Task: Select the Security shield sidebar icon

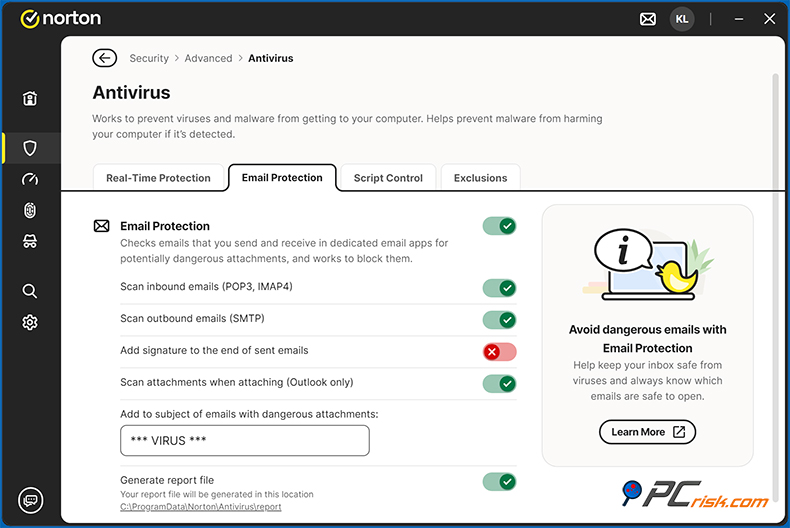Action: click(x=30, y=148)
